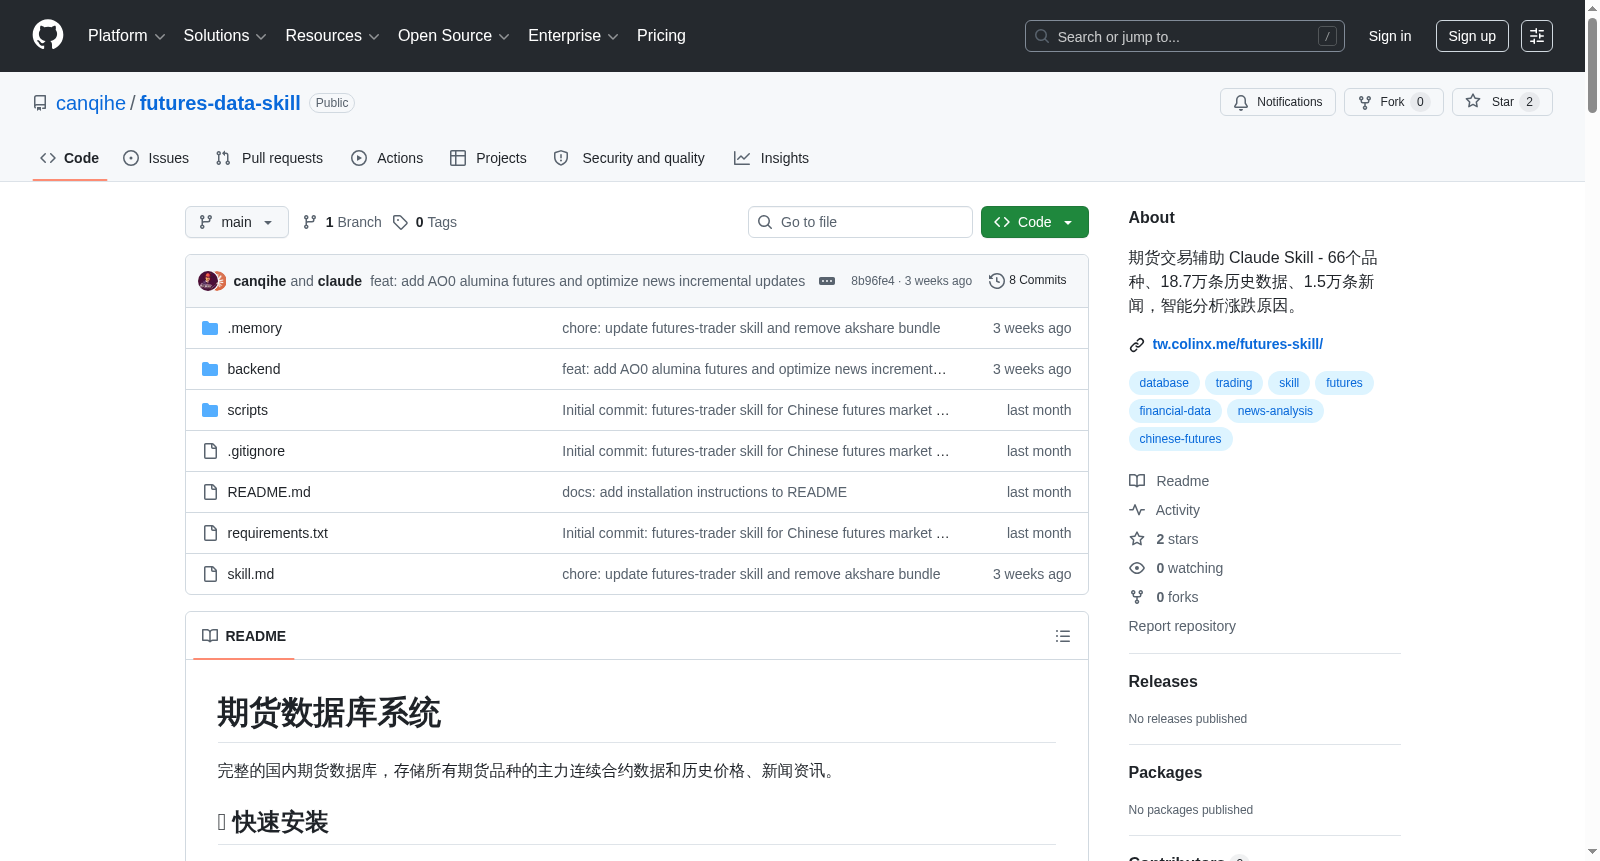Click the financial-data topic tag
The height and width of the screenshot is (861, 1600).
(1175, 411)
